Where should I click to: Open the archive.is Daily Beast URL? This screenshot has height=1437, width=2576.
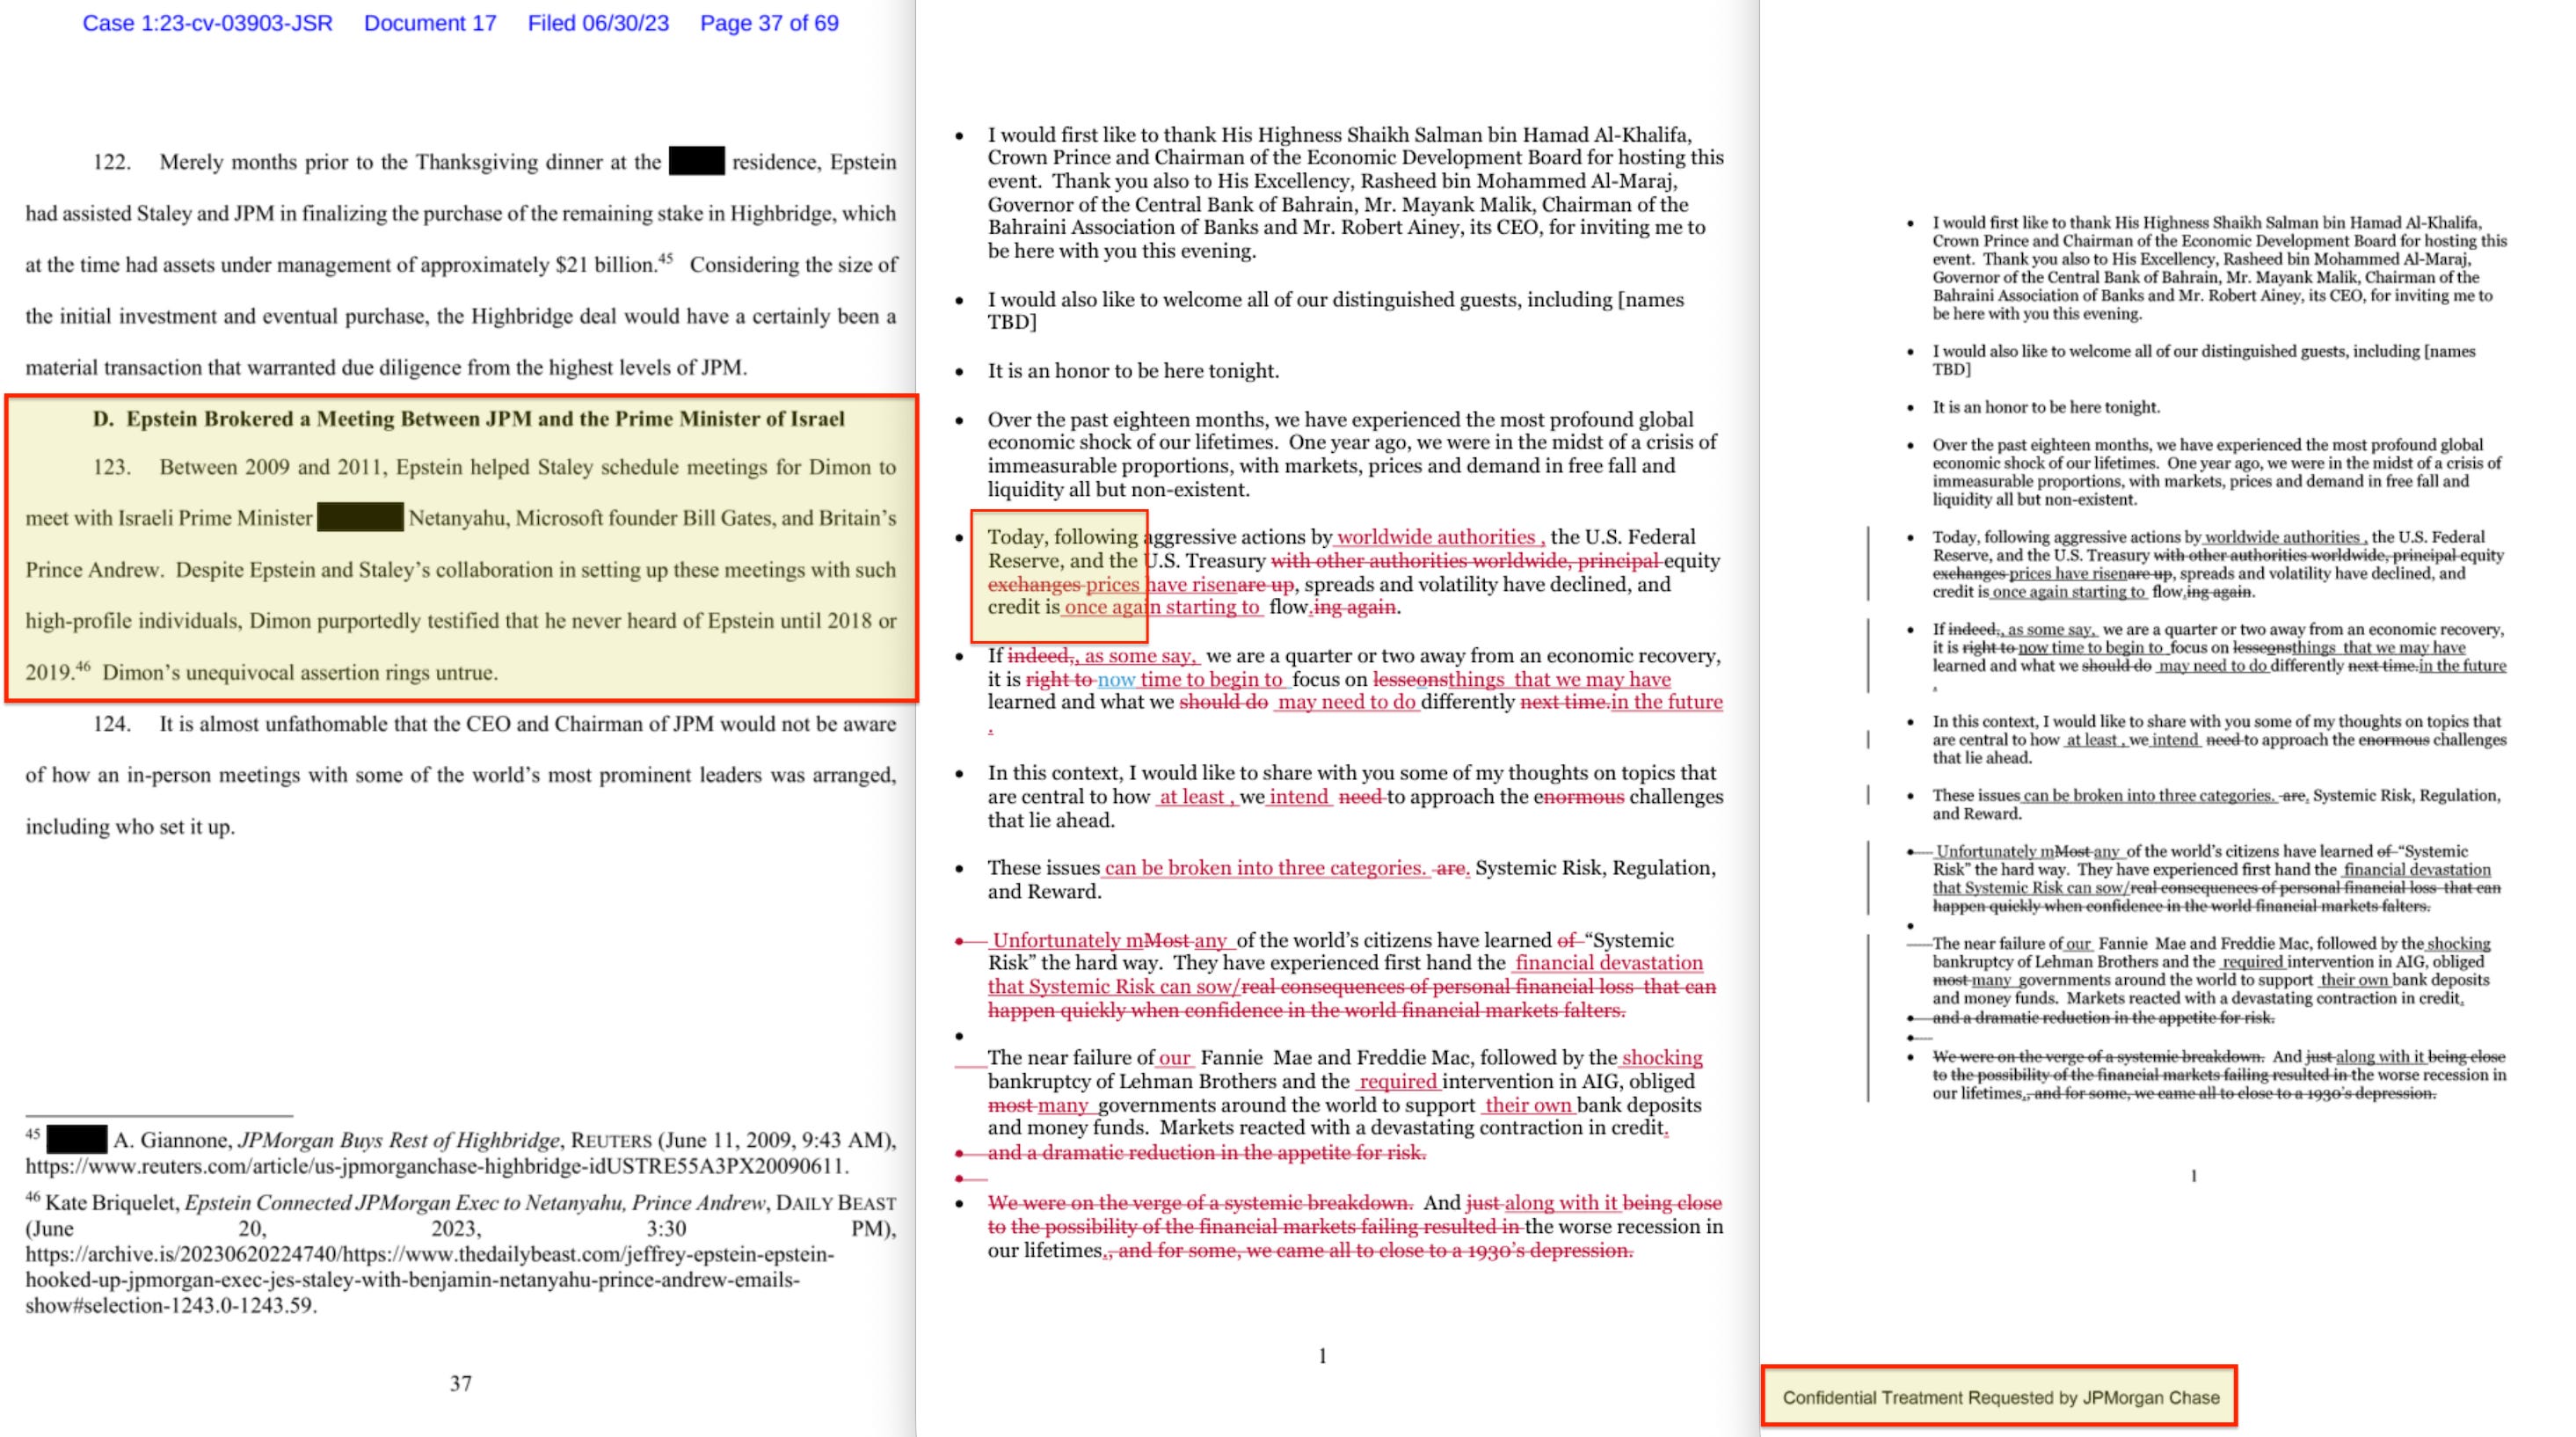[x=430, y=1254]
